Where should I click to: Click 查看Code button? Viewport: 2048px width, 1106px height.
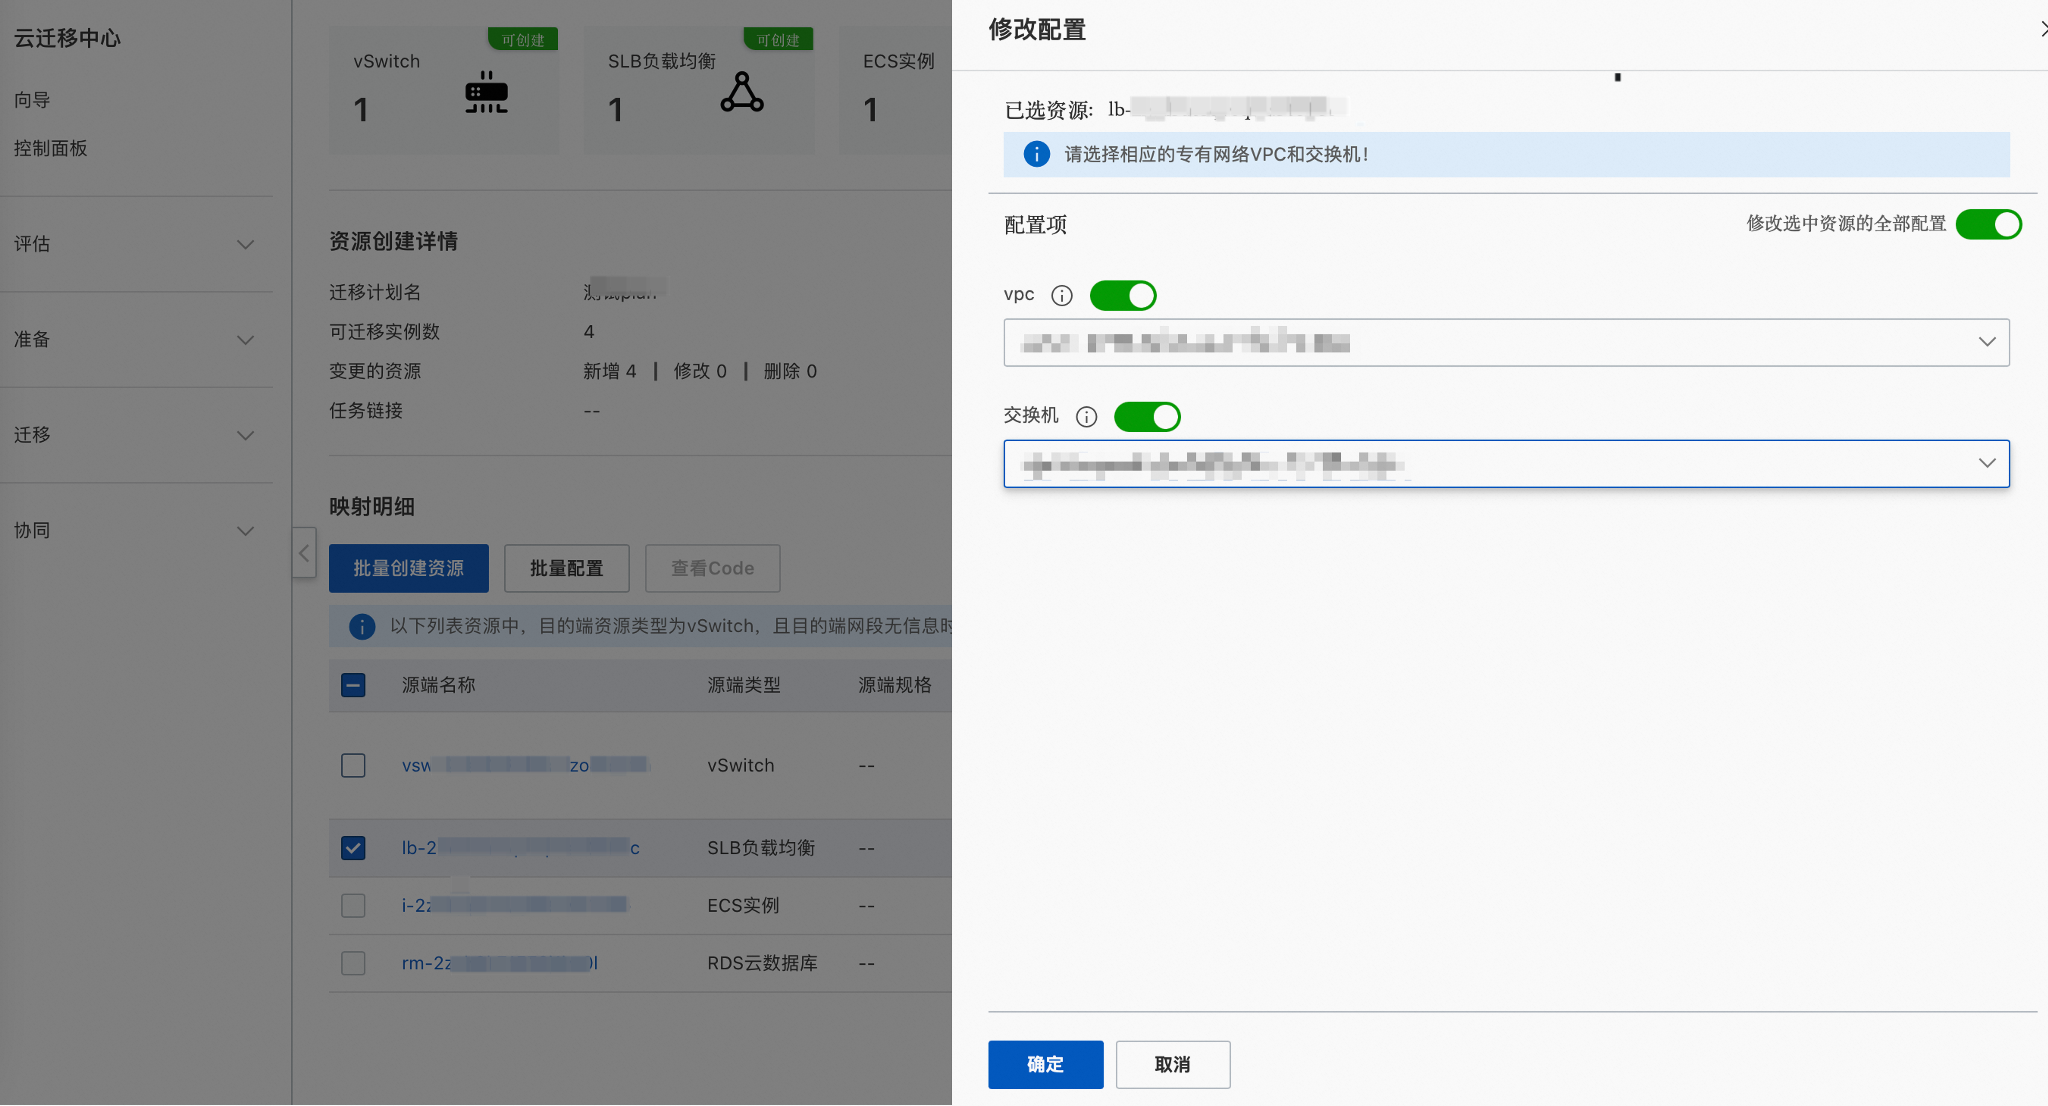713,568
